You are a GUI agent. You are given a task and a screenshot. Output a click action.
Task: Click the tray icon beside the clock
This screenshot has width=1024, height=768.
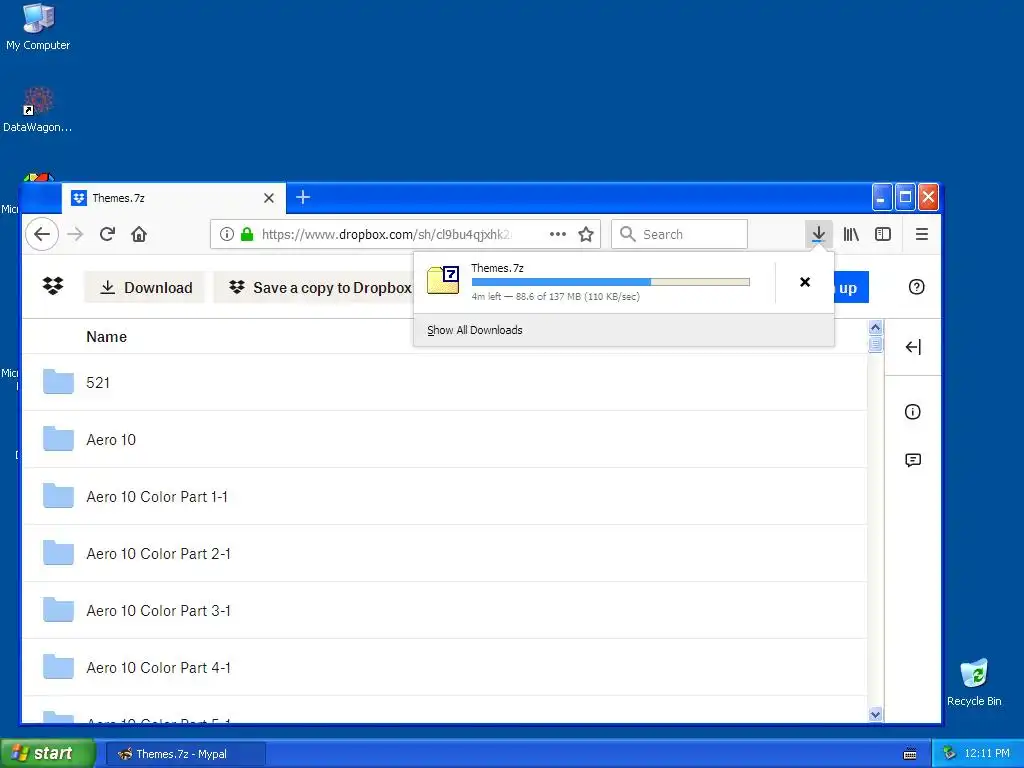(x=950, y=754)
